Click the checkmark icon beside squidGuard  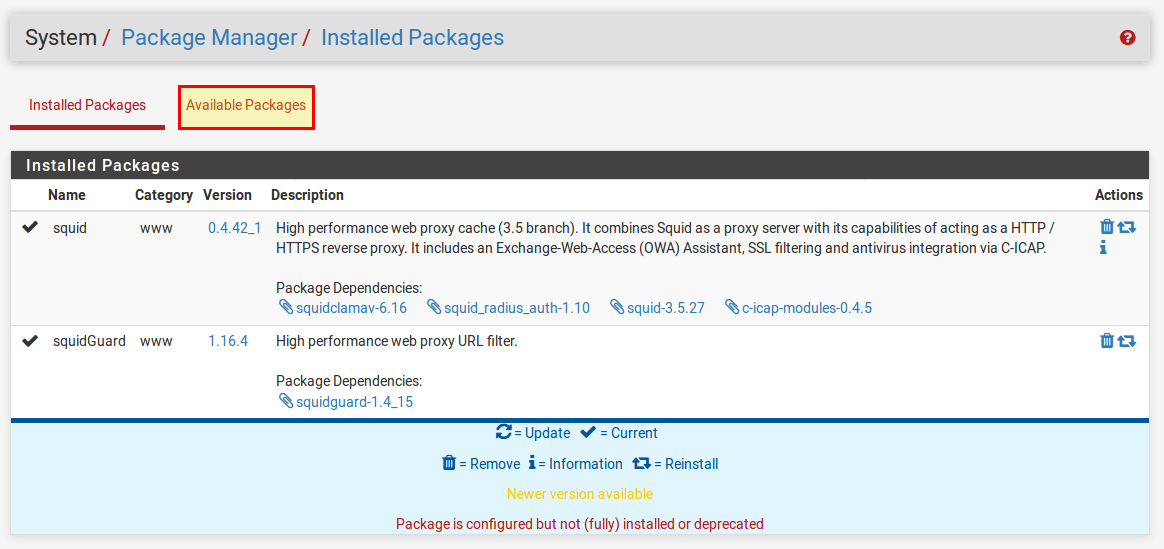tap(30, 341)
